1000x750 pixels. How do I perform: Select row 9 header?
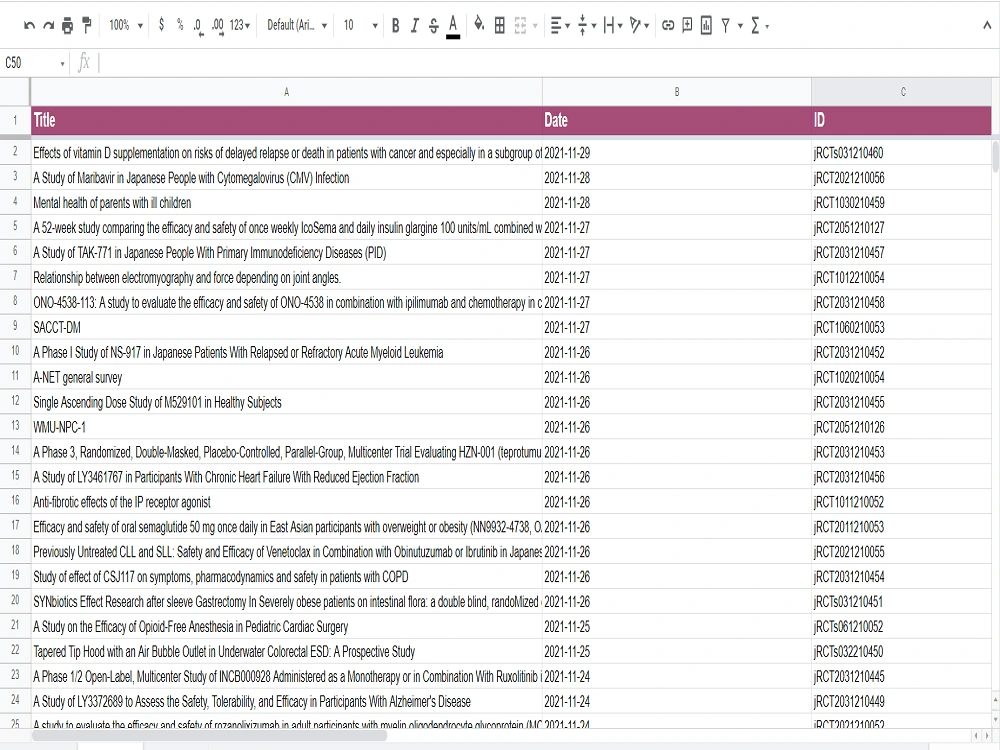(15, 327)
